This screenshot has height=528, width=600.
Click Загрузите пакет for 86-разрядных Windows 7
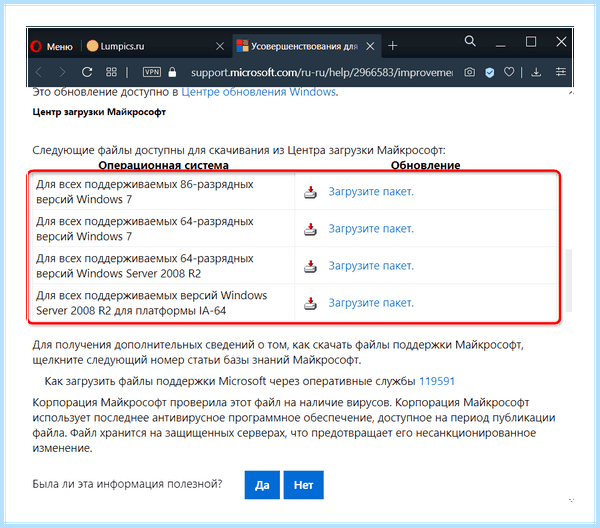click(371, 191)
